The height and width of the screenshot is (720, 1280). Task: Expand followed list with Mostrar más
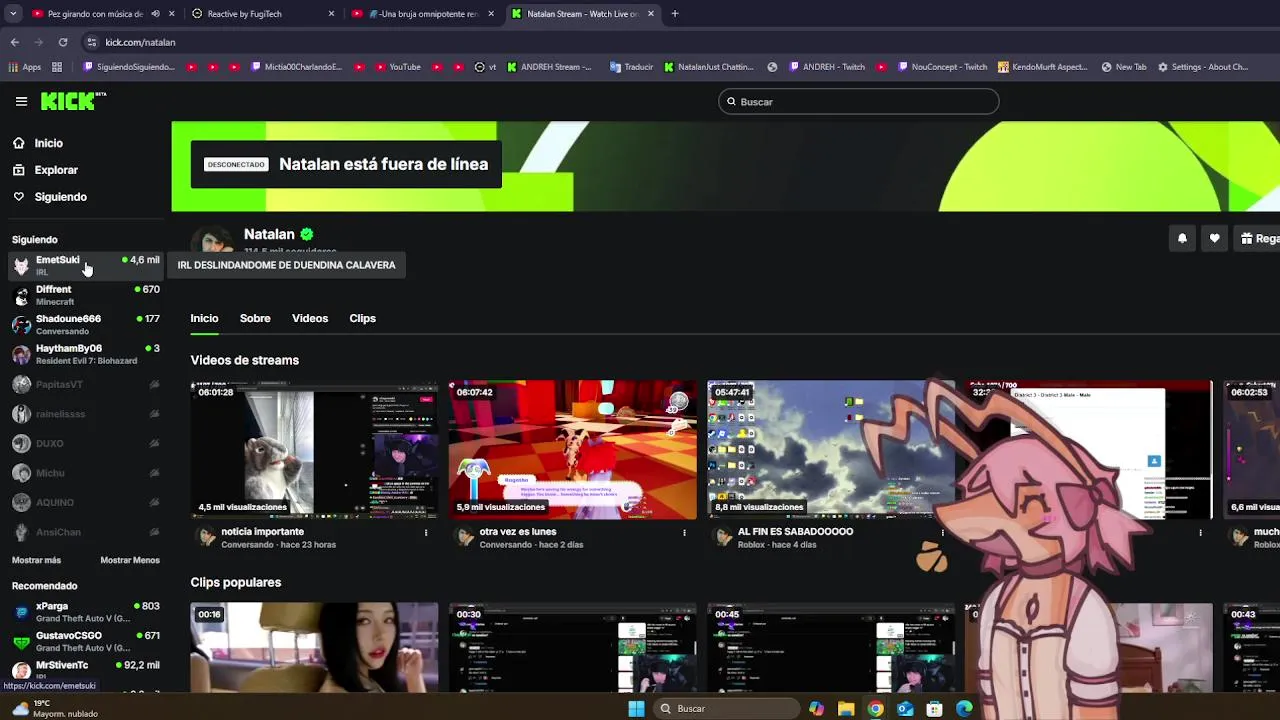36,560
